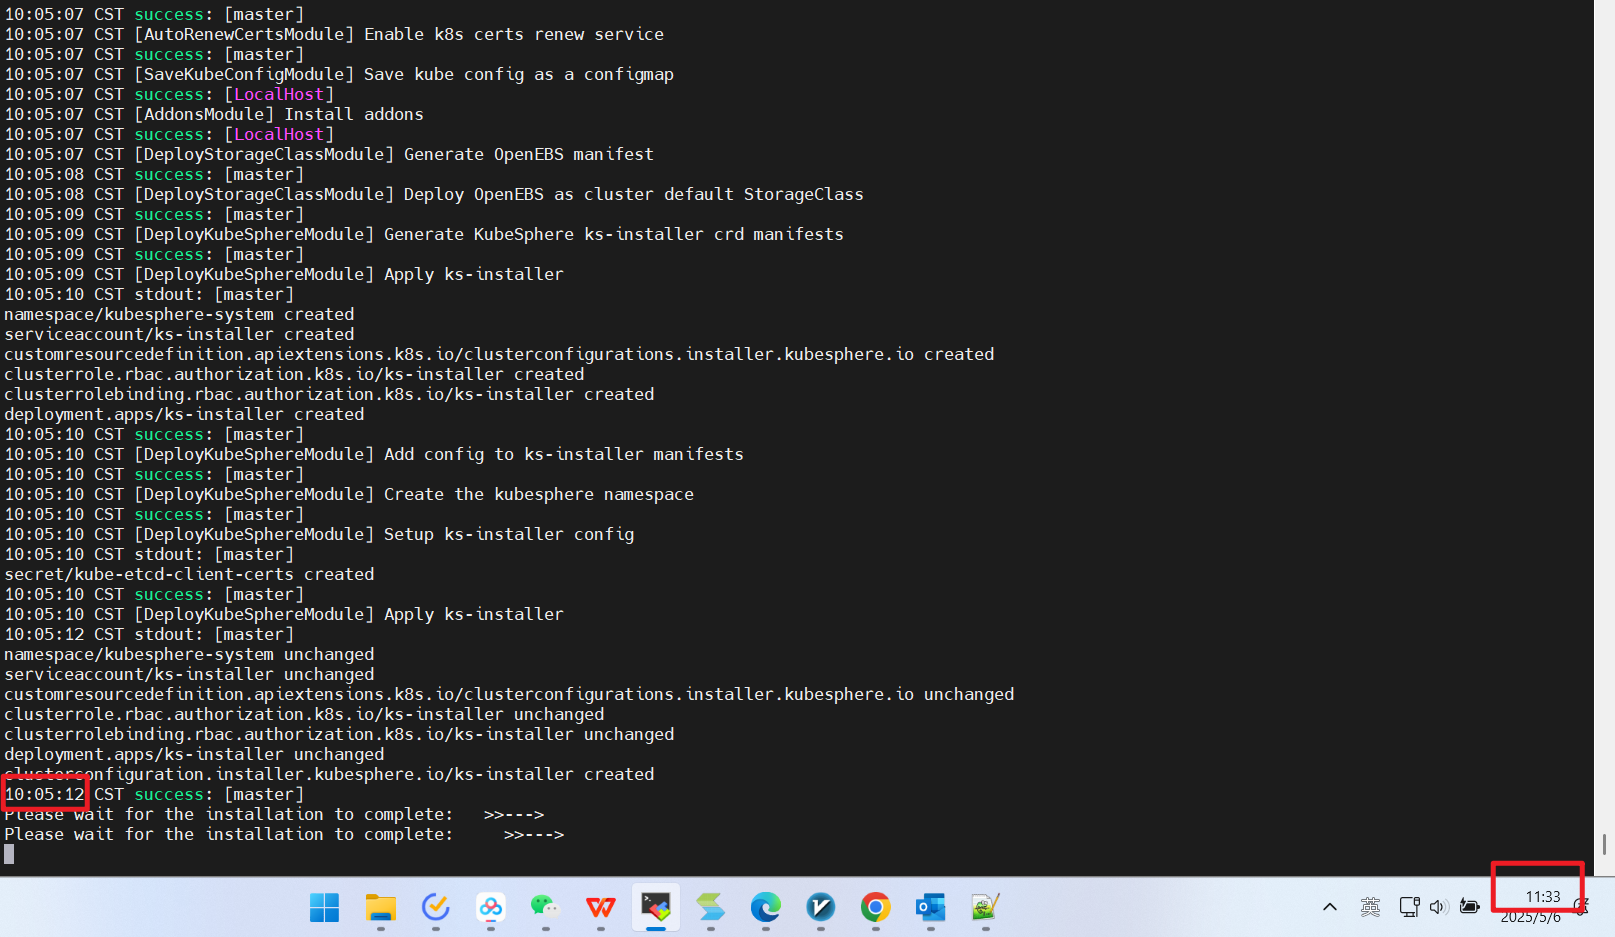Open the Sublime-style green S app icon

(x=710, y=907)
